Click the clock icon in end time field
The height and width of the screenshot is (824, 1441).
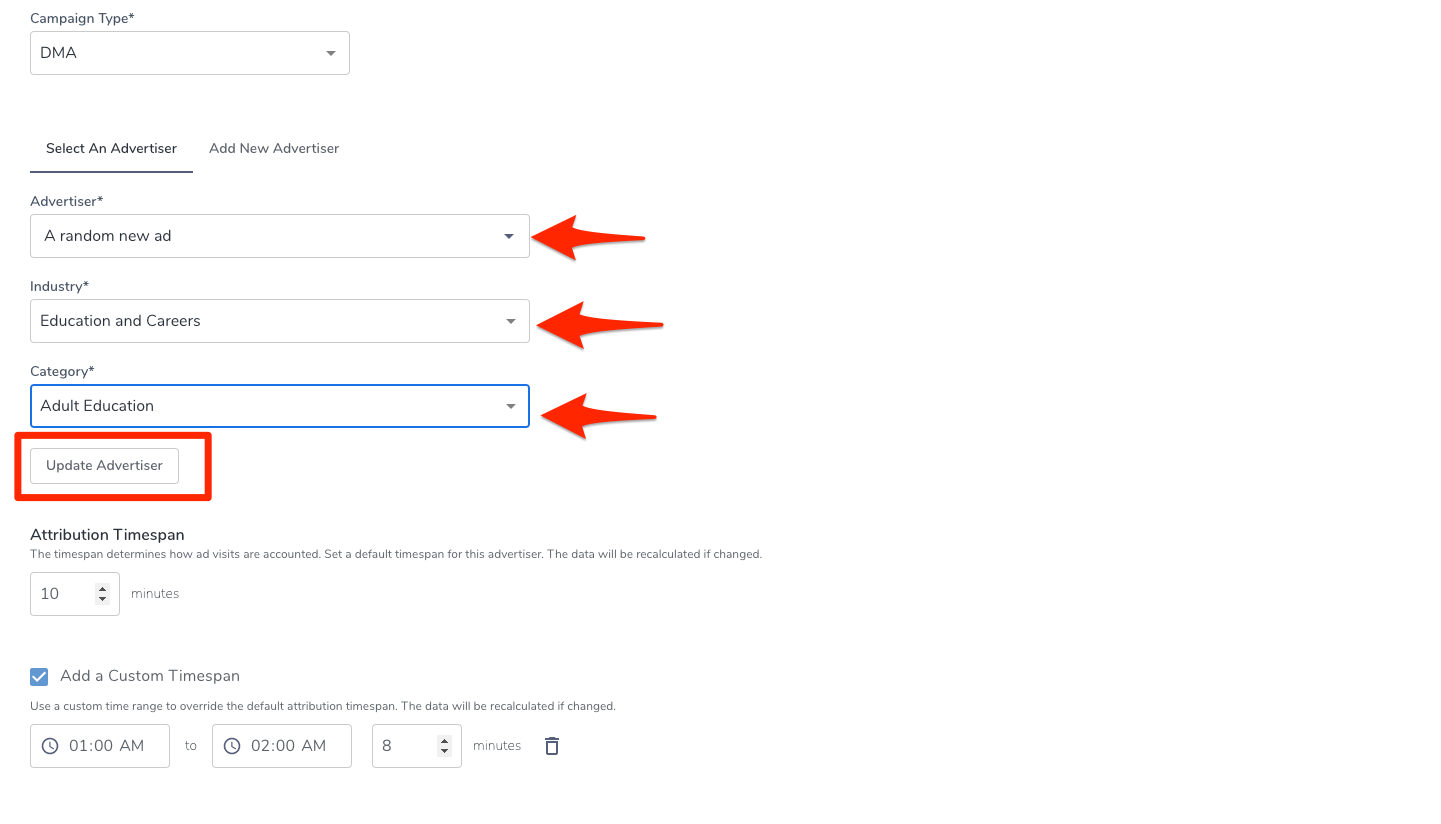232,746
